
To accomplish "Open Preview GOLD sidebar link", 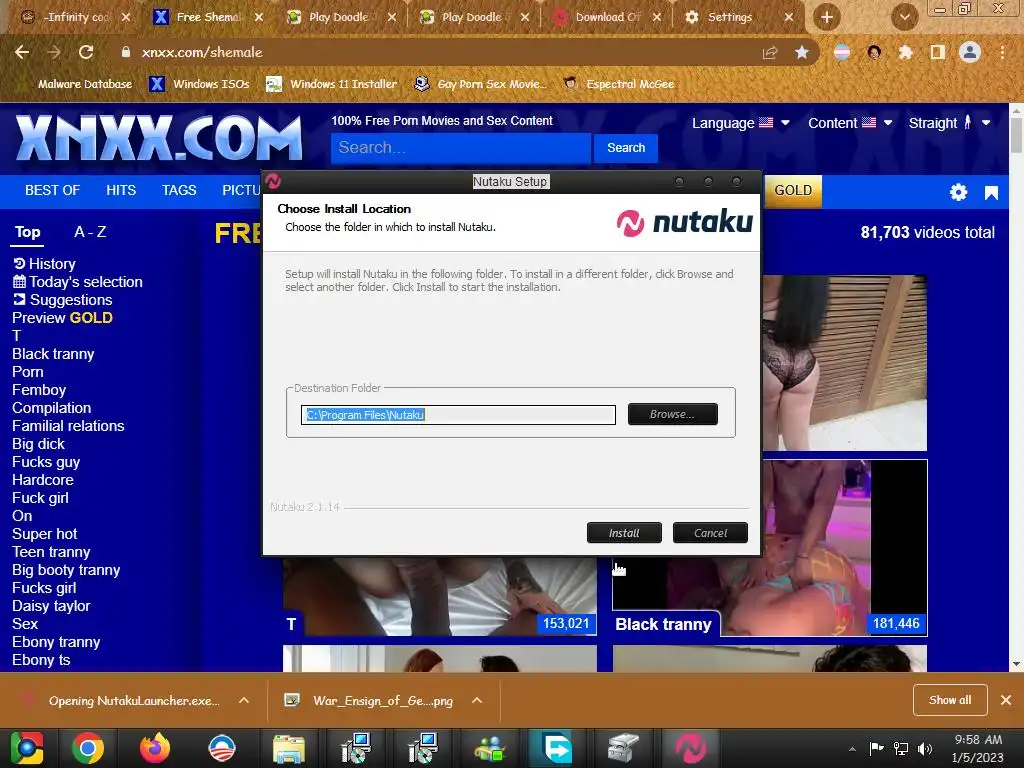I will (x=62, y=318).
